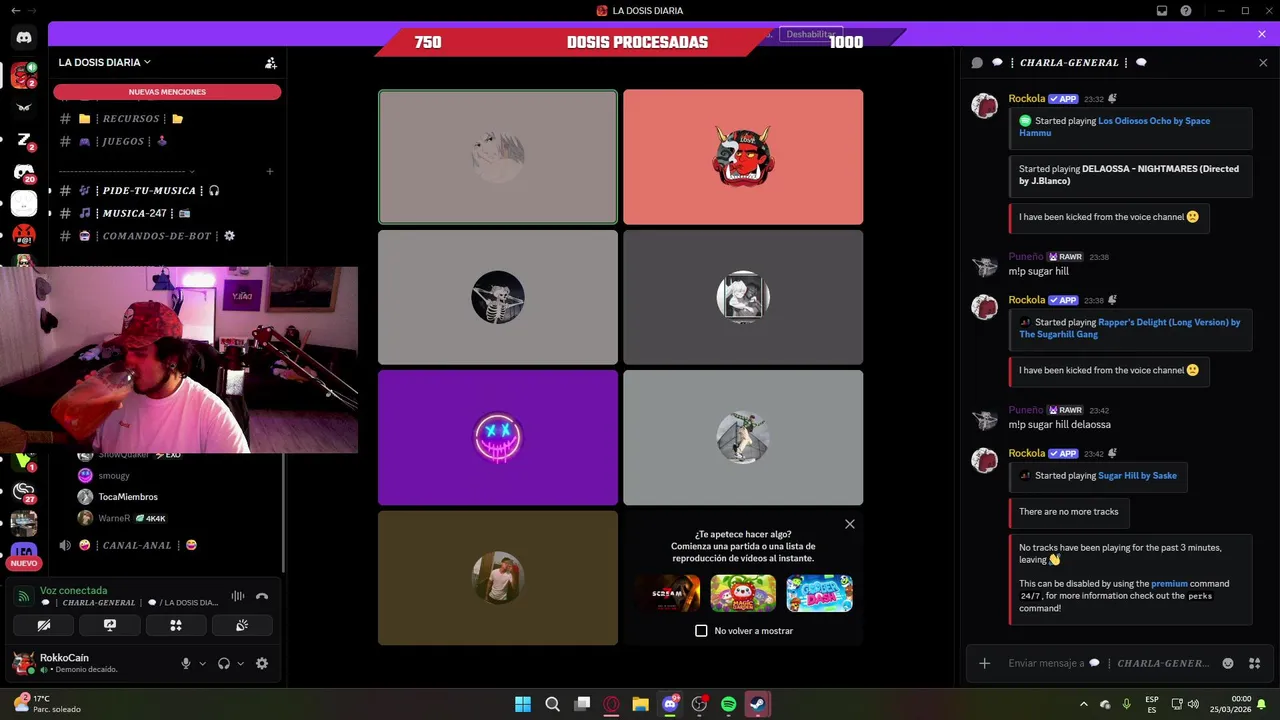Close CHARLA-GENERAL chat panel
1280x720 pixels.
1263,62
